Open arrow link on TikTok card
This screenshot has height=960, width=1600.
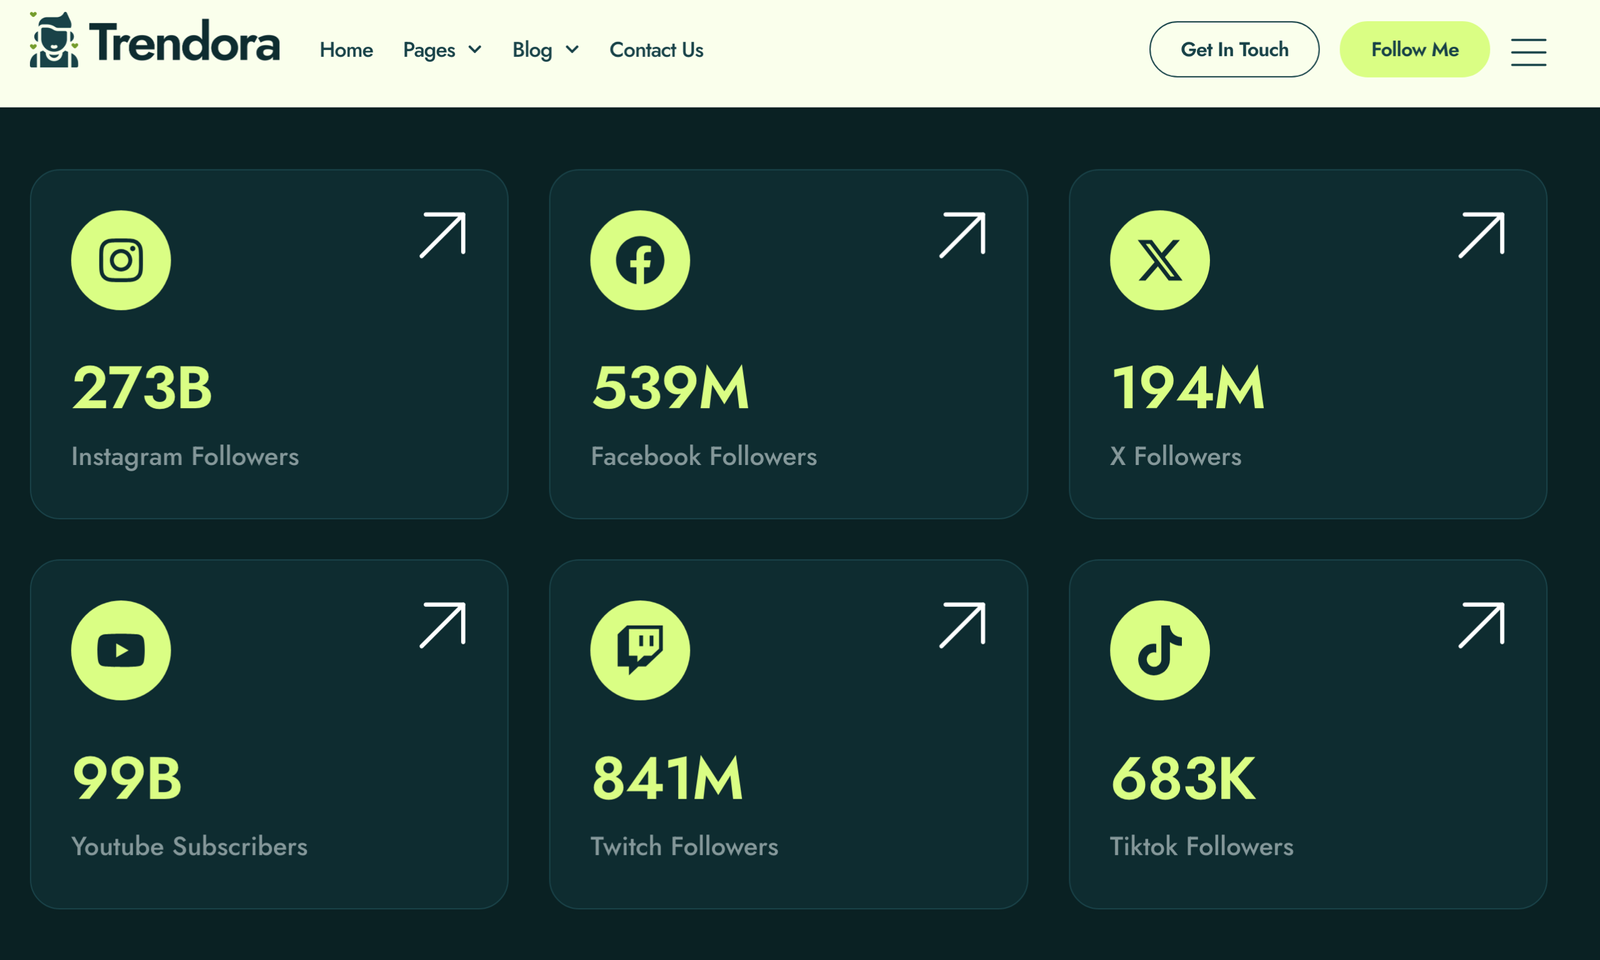pos(1481,626)
